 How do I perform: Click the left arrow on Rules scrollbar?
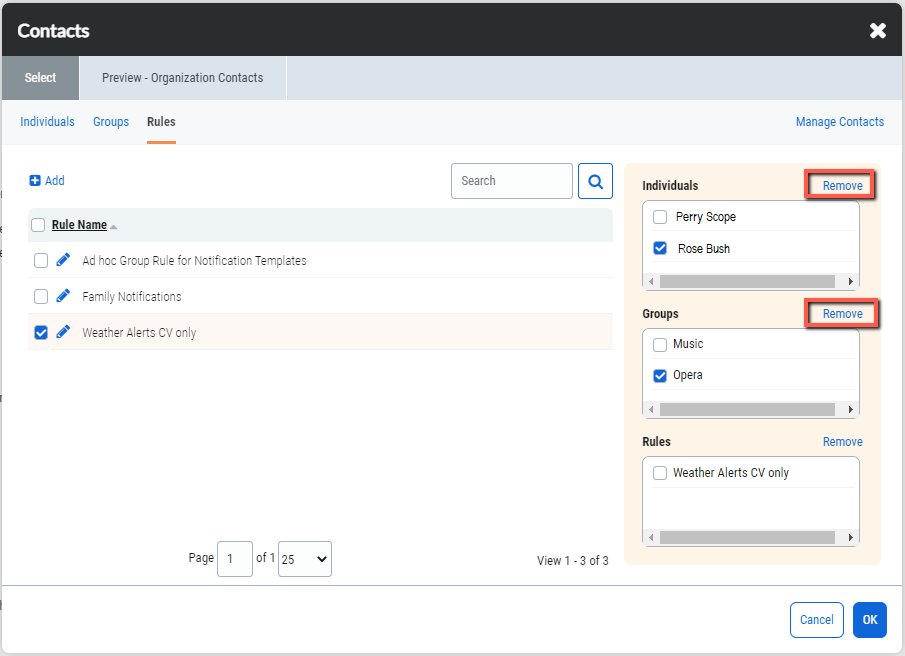650,537
